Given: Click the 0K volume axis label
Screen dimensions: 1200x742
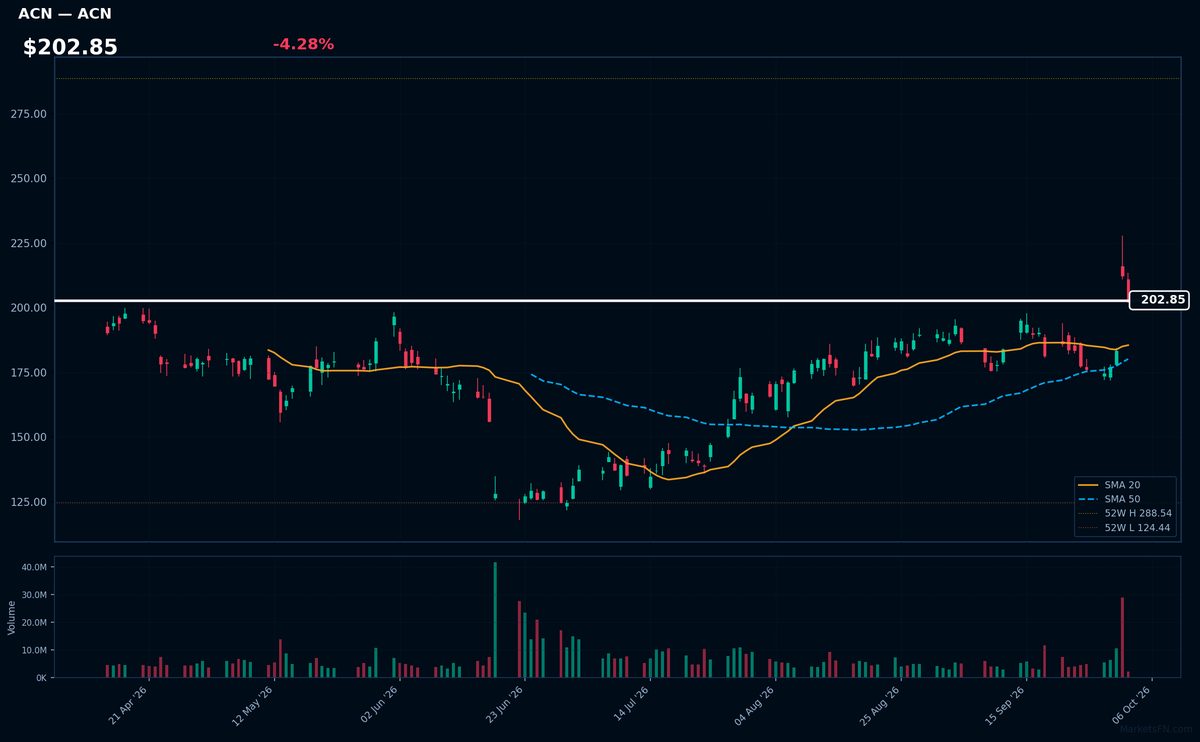Looking at the screenshot, I should [41, 678].
